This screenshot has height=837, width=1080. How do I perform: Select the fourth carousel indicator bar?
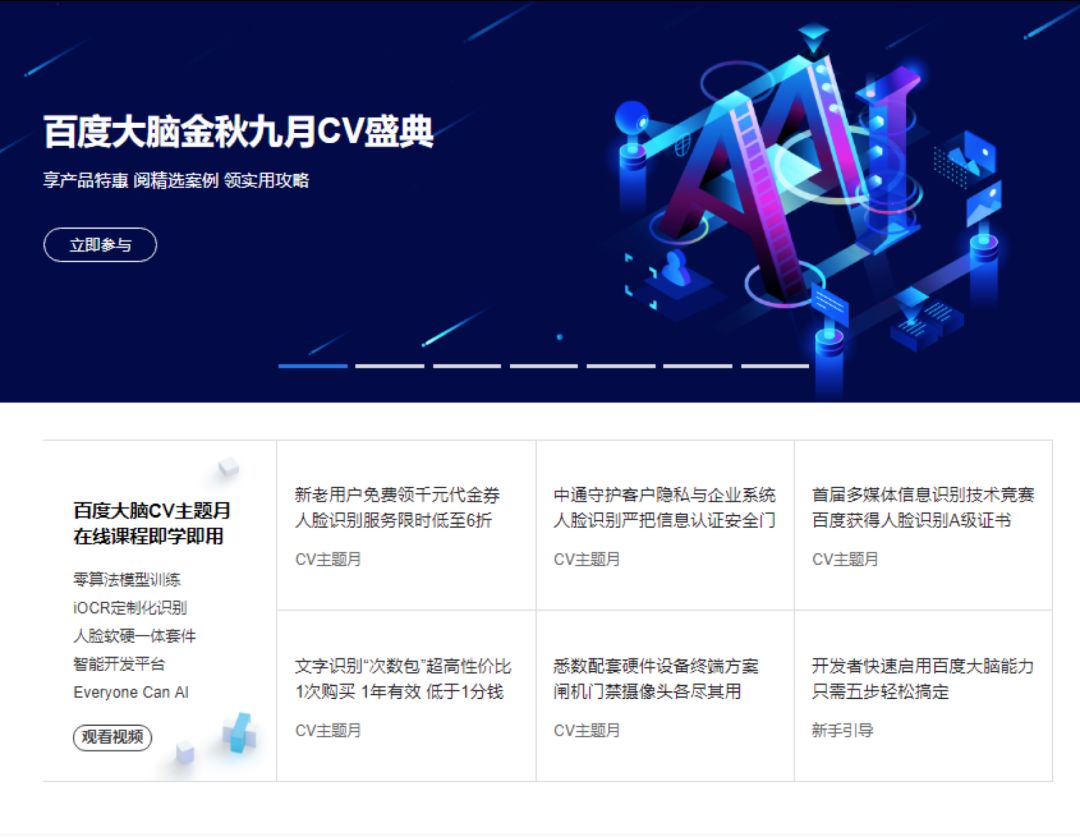pyautogui.click(x=544, y=366)
